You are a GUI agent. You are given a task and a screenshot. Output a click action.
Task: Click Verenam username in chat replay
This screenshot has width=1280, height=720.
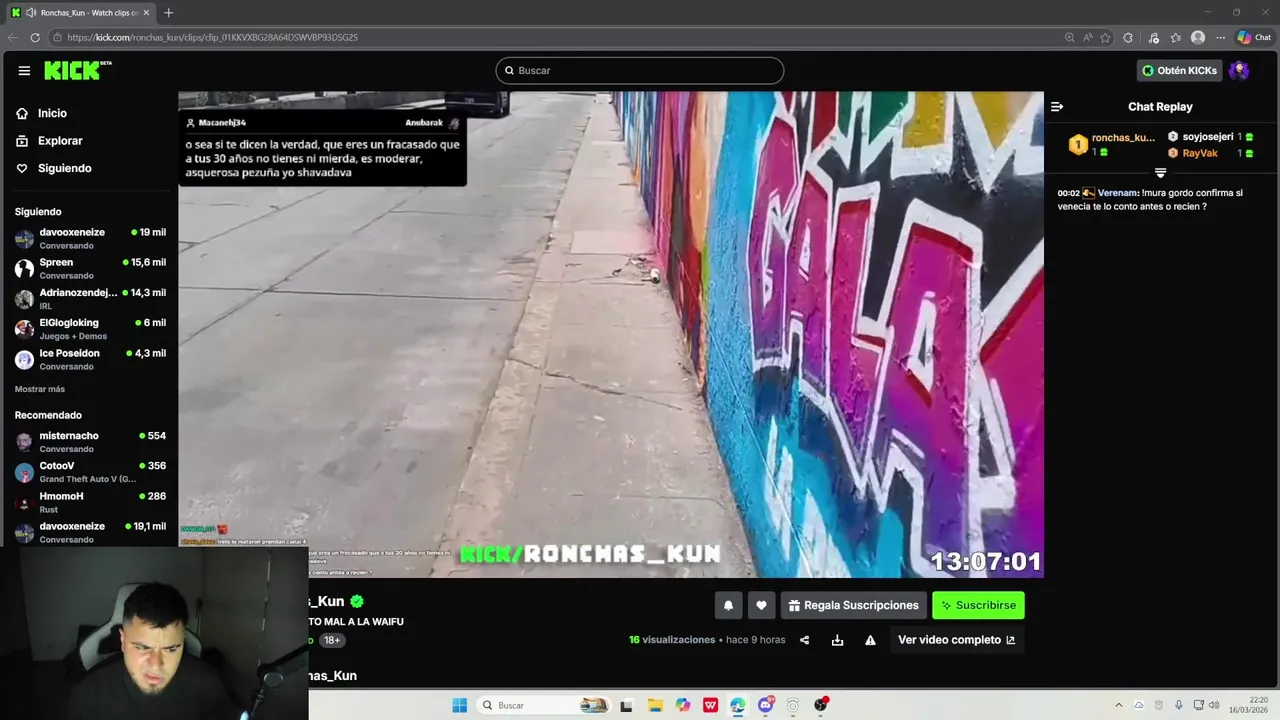(1118, 193)
